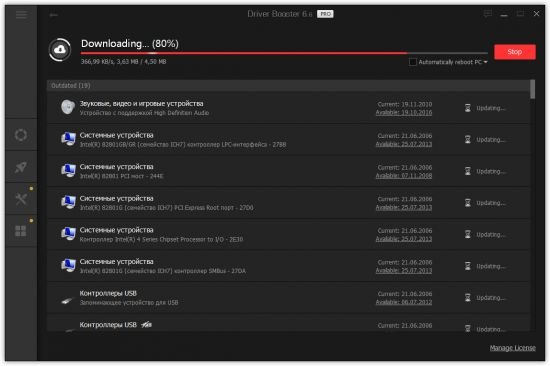Click the cloud download icon
The width and height of the screenshot is (550, 366).
pos(60,49)
